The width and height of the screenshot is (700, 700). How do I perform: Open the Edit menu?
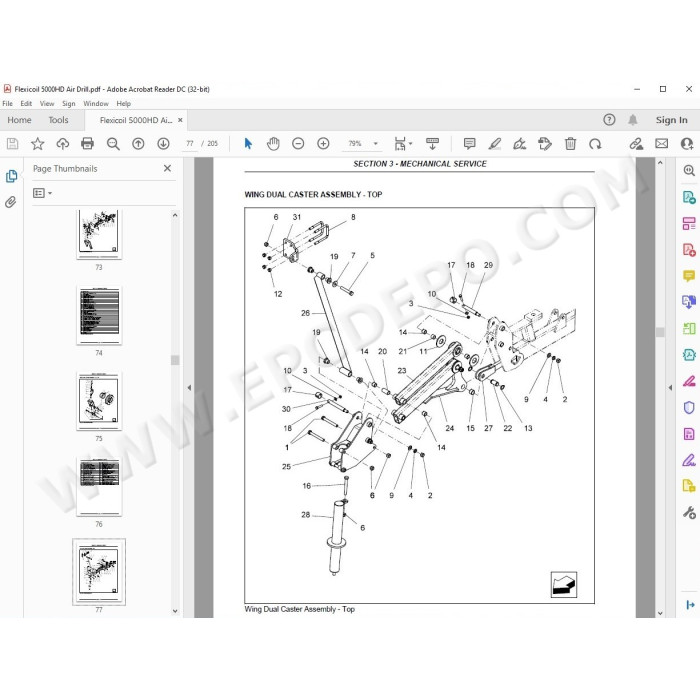pos(26,104)
